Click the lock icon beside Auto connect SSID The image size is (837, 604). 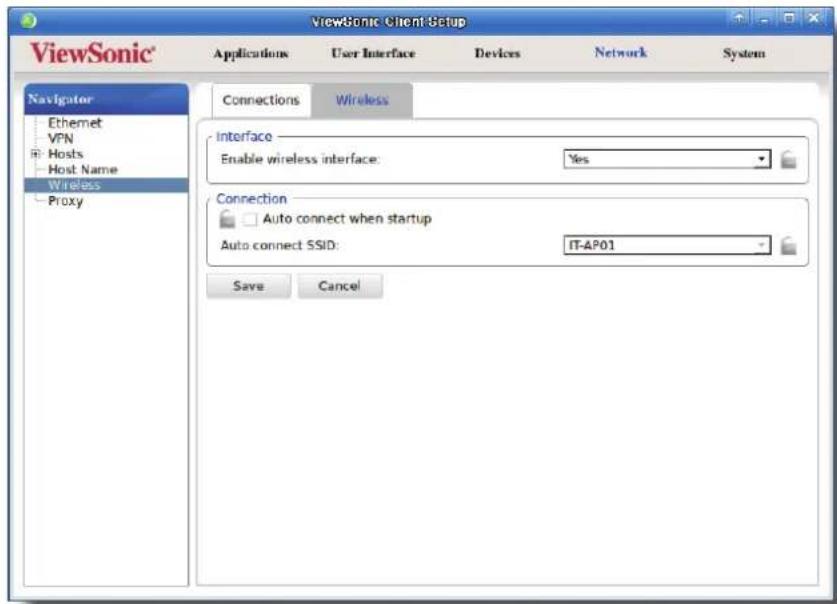788,245
